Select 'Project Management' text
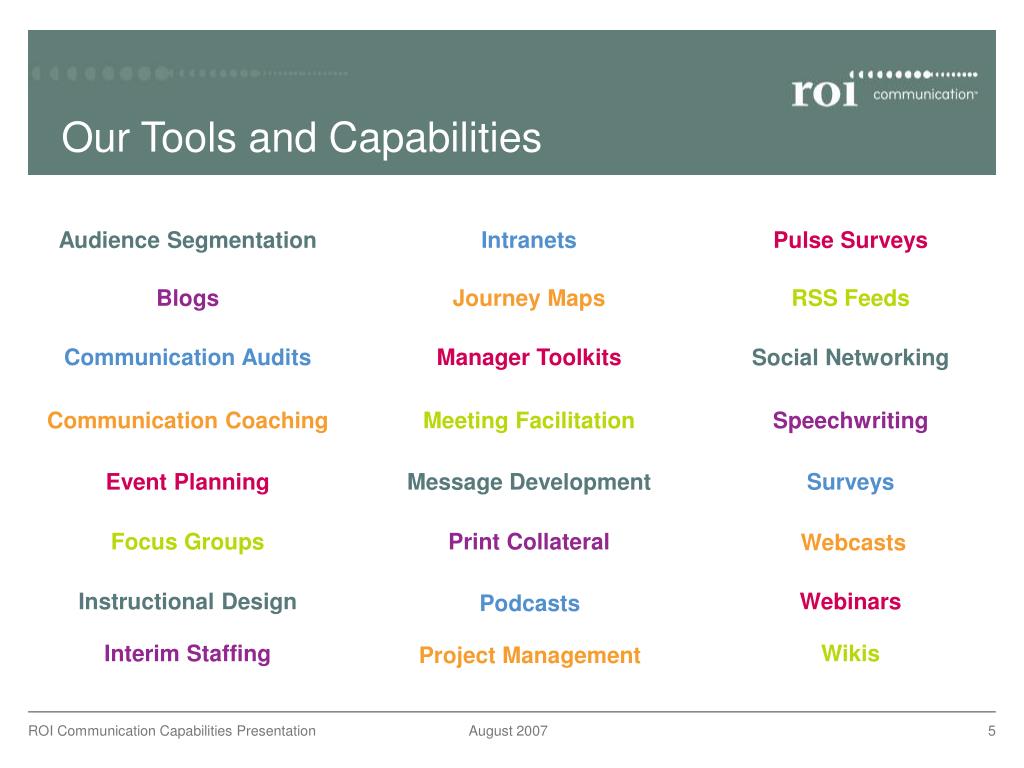Viewport: 1024px width, 768px height. [530, 656]
